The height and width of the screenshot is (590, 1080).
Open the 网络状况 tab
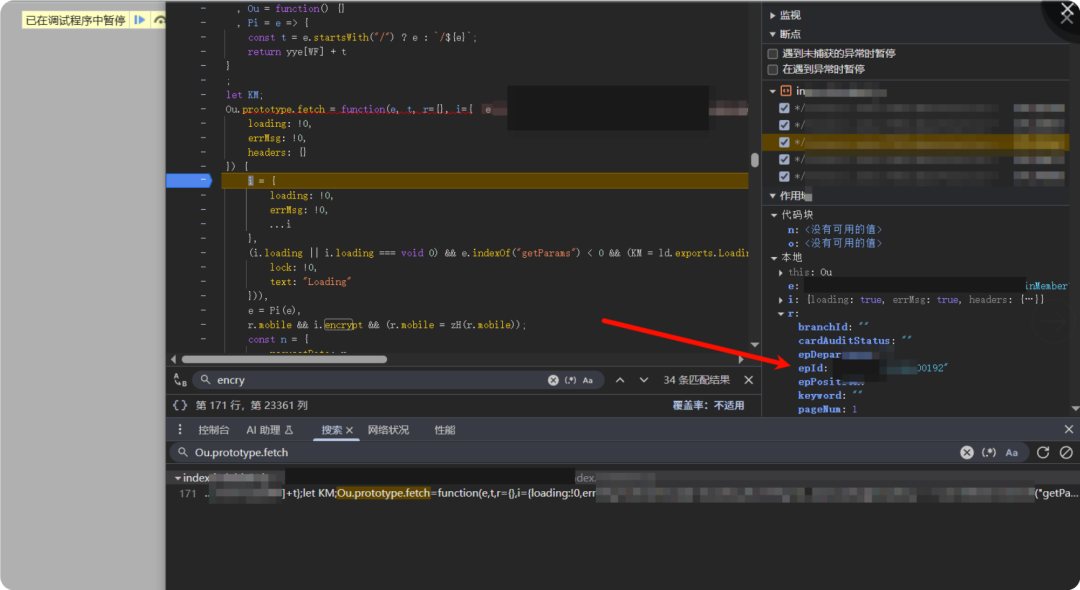pos(388,430)
